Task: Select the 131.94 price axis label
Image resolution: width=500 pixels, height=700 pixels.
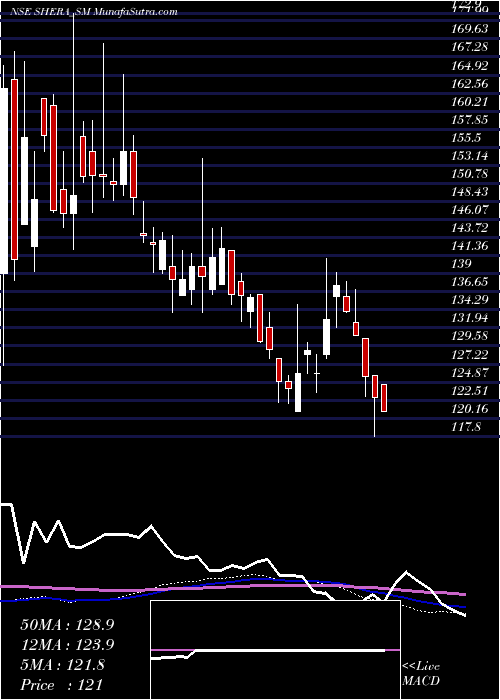Action: 470,318
